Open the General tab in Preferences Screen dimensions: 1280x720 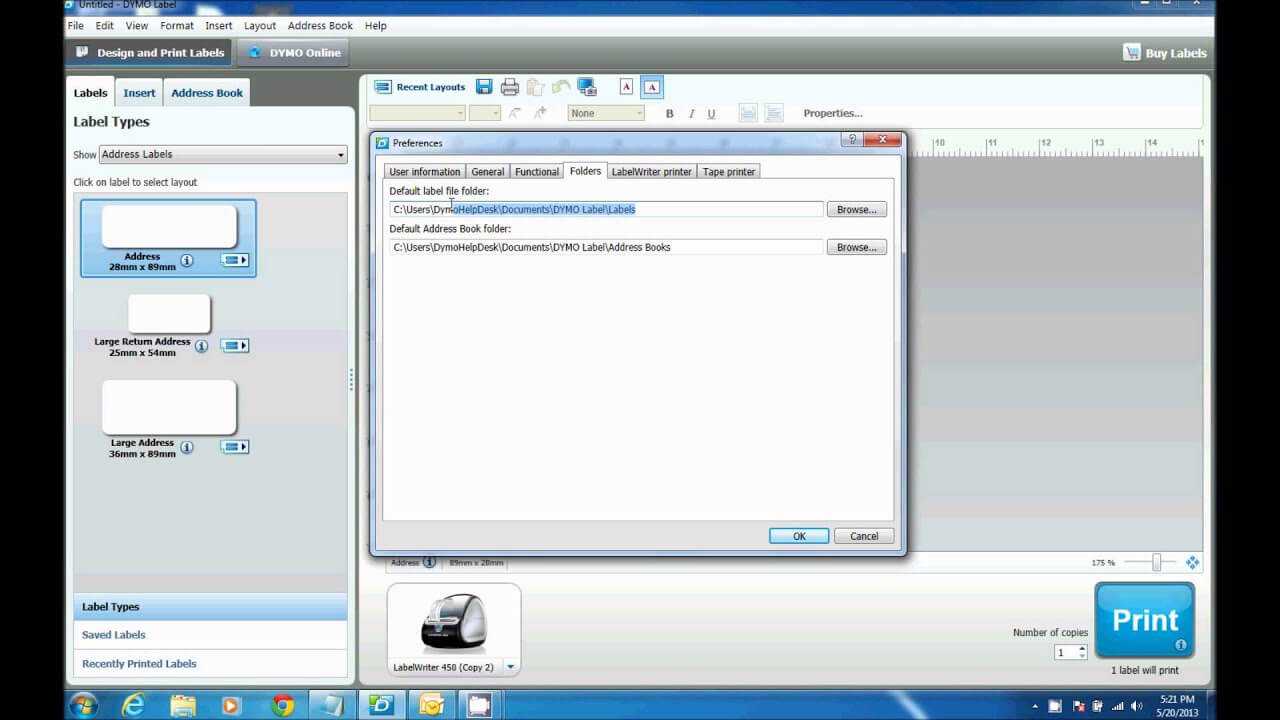point(488,172)
